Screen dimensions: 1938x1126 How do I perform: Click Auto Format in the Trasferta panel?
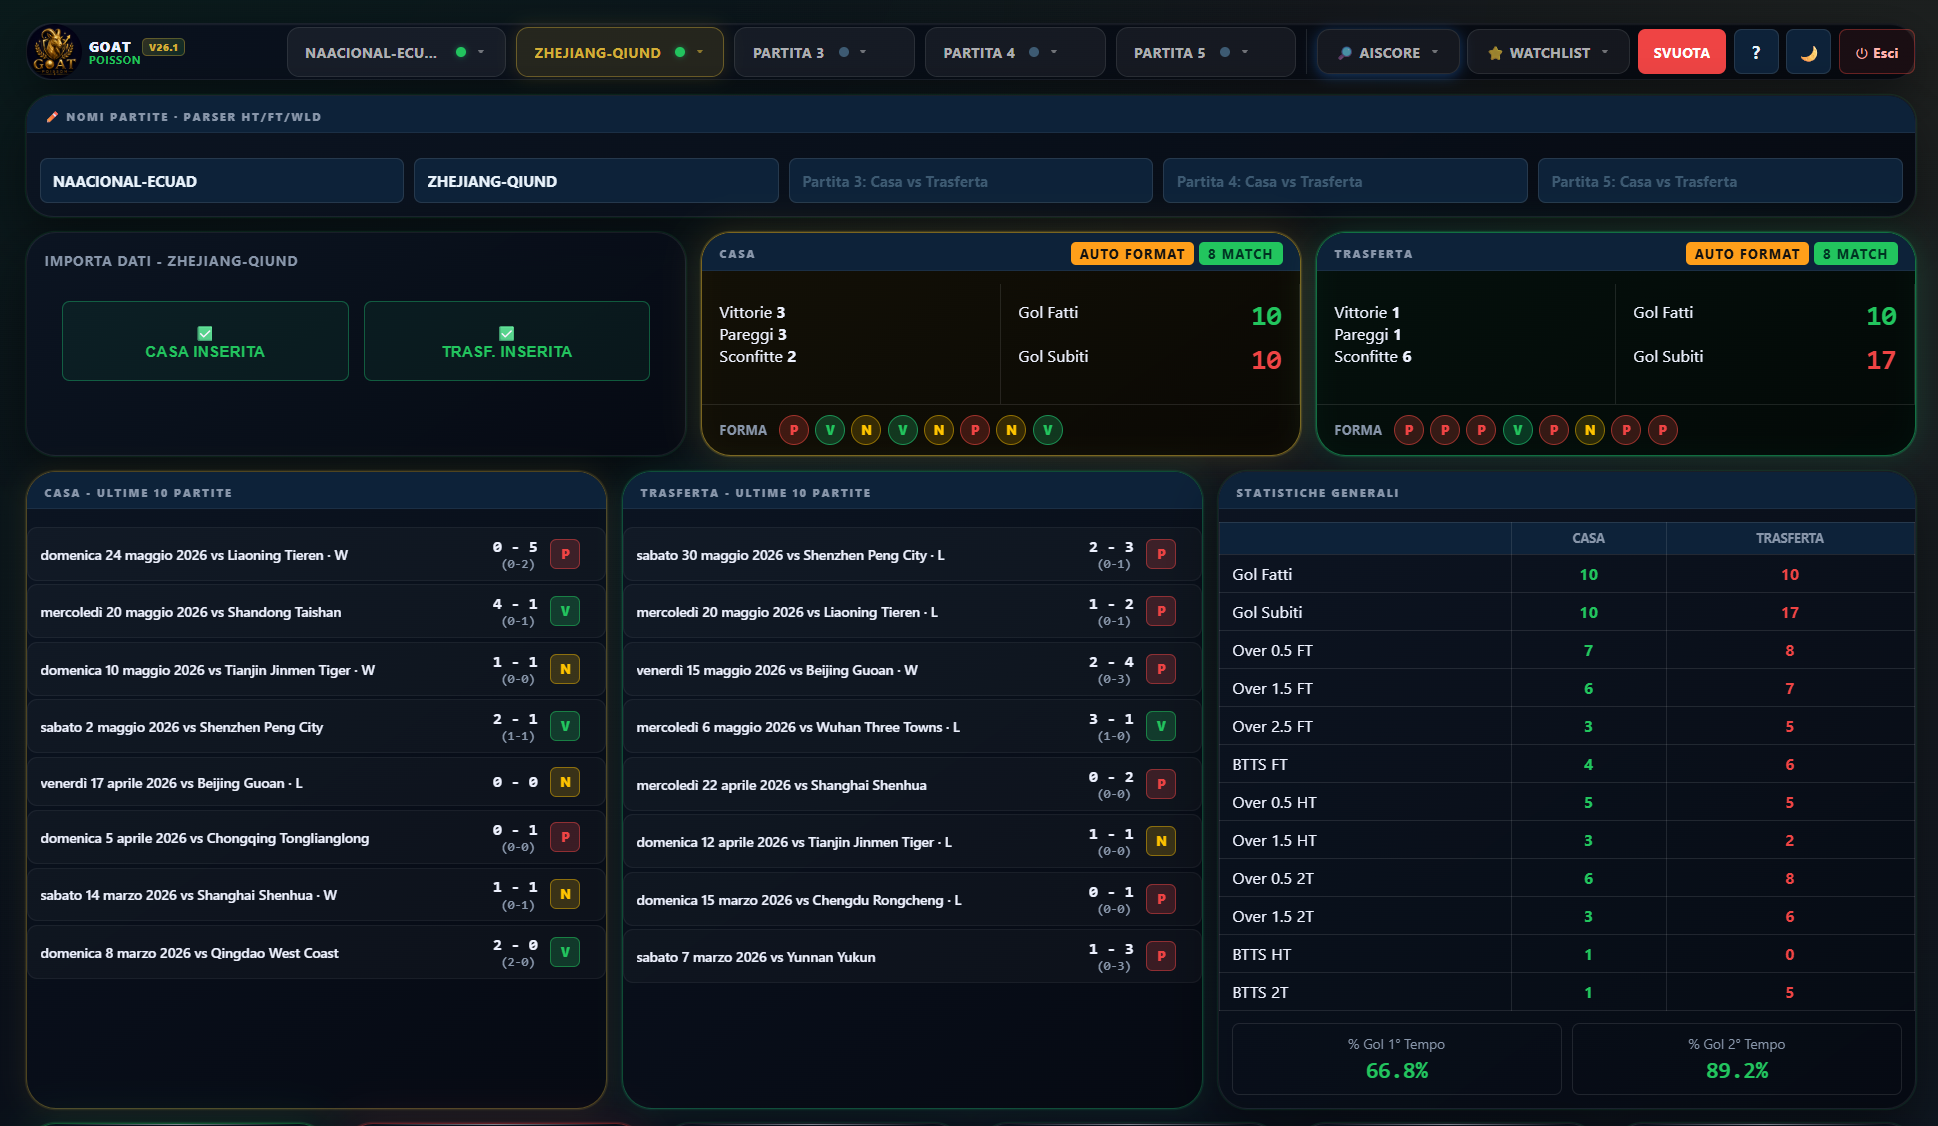point(1746,254)
